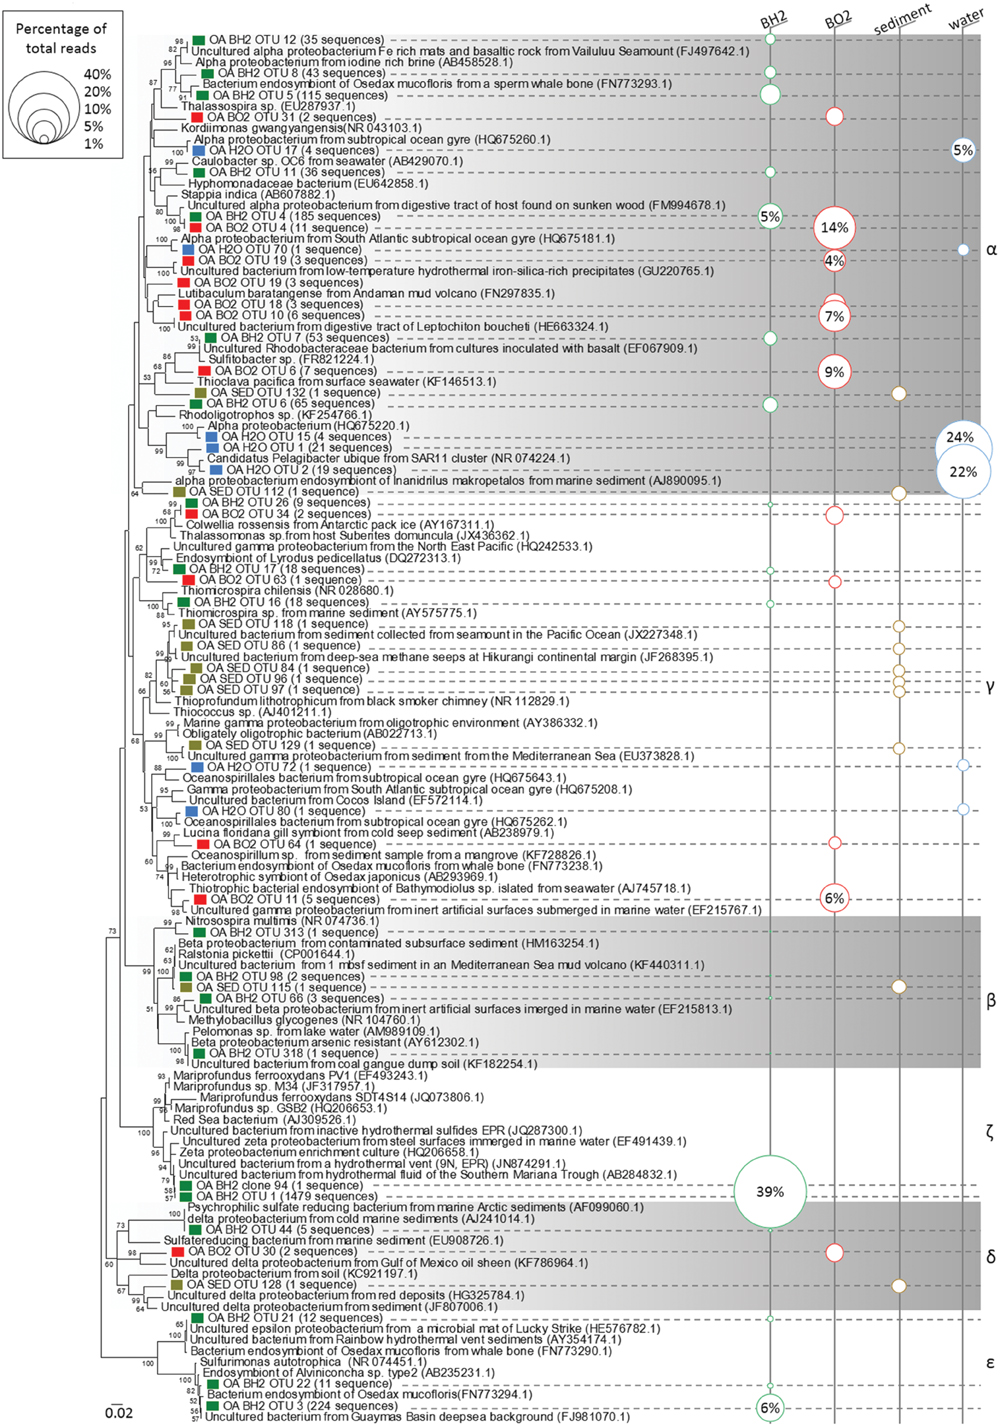
Task: Click the 39% bubble in the BH2 column
Action: pos(770,1191)
